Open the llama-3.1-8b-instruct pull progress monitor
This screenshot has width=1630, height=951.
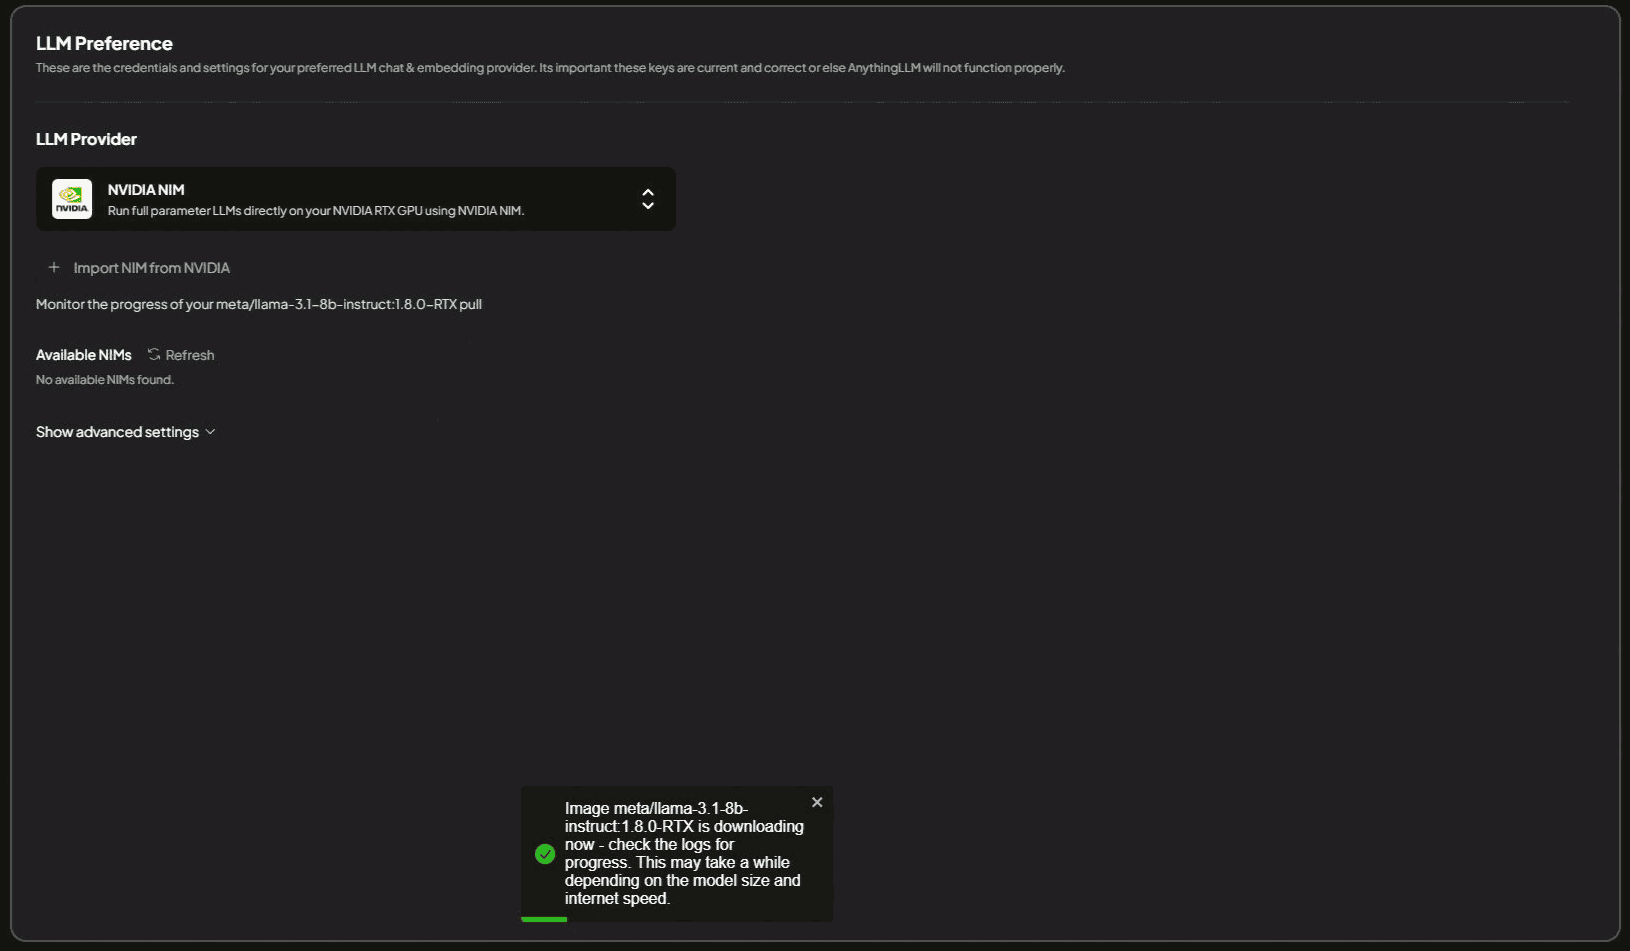tap(258, 304)
